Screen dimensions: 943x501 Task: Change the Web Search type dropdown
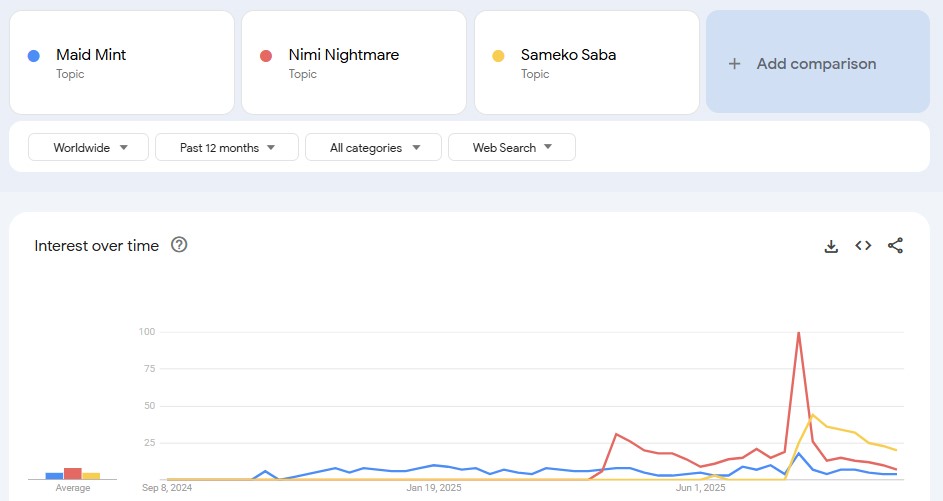[511, 148]
